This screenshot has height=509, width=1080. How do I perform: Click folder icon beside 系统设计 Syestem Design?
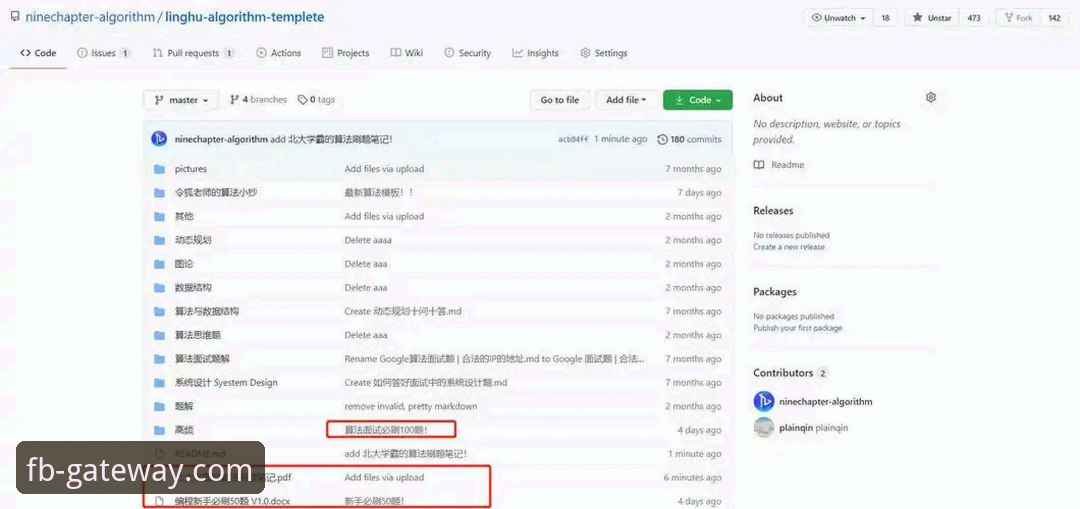[160, 383]
